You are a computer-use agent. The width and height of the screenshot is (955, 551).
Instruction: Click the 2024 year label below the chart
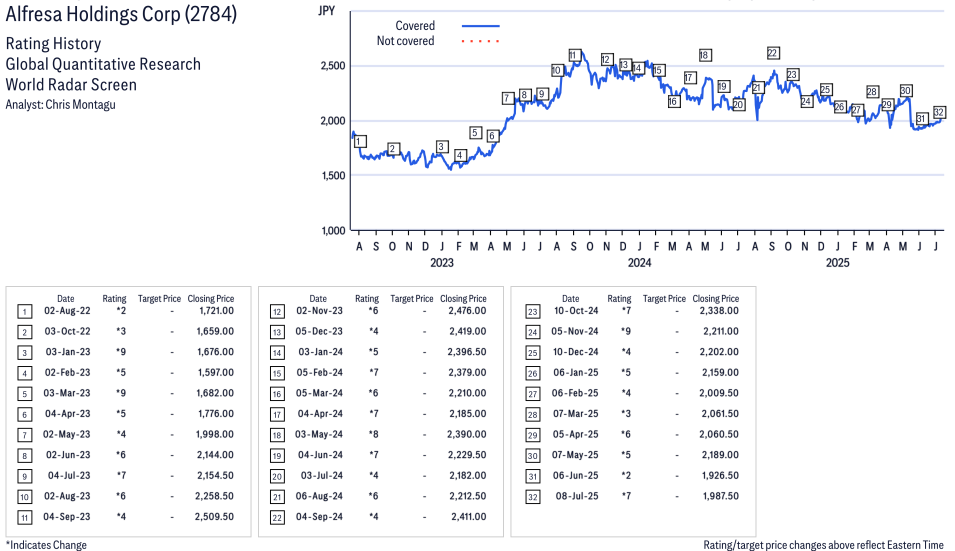click(x=640, y=262)
